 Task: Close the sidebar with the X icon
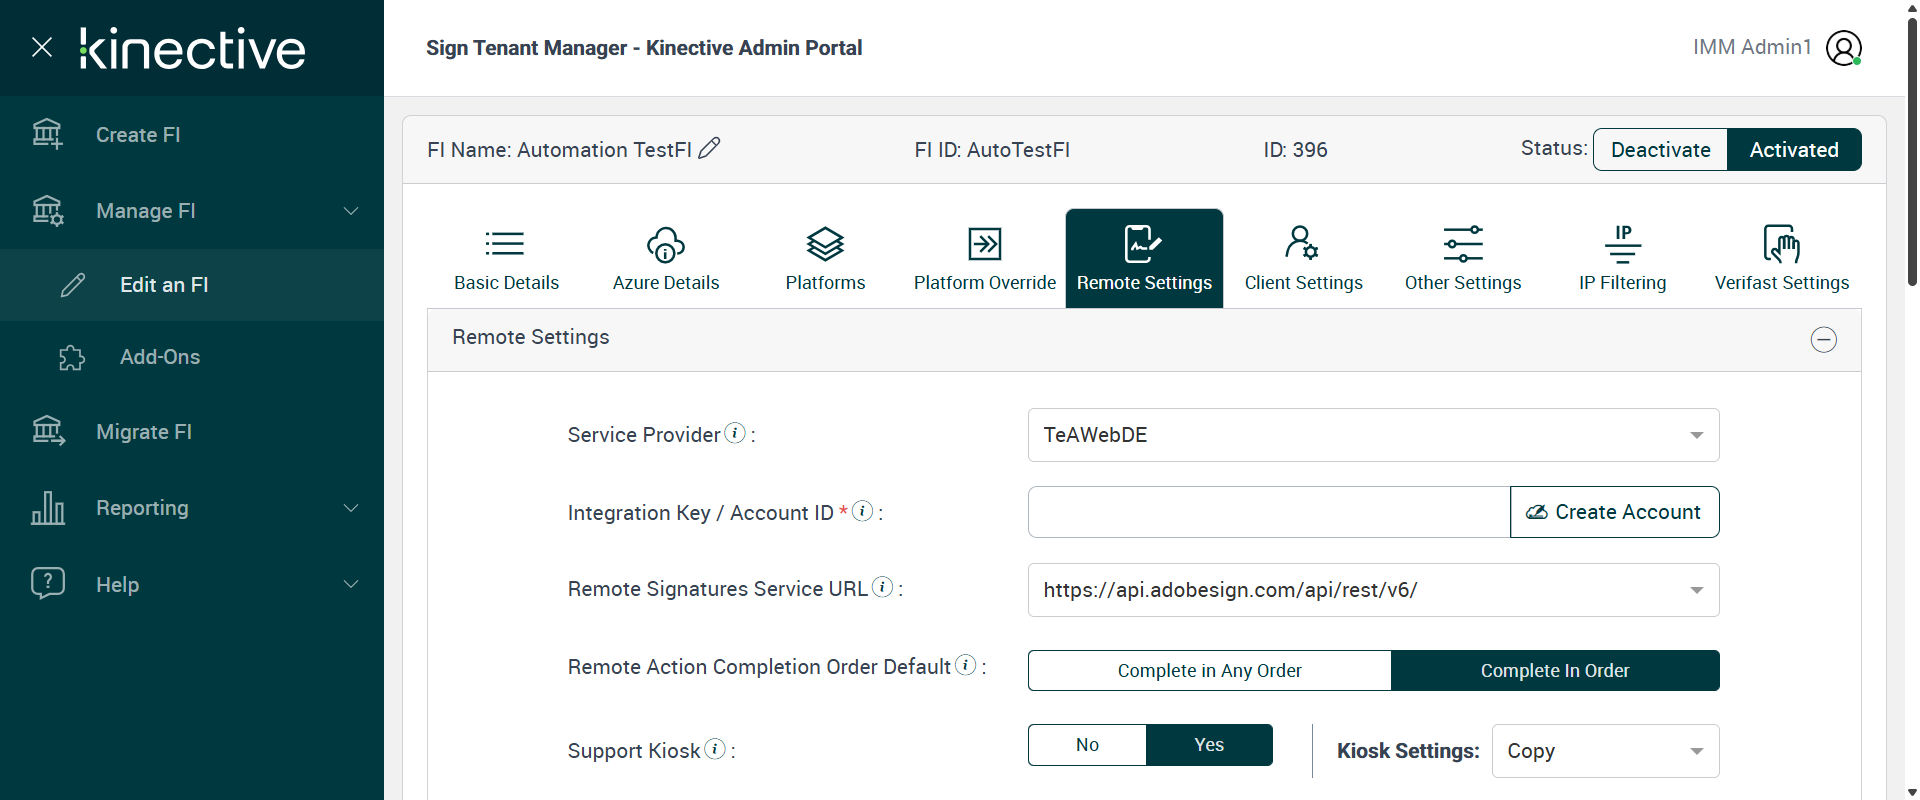point(42,47)
